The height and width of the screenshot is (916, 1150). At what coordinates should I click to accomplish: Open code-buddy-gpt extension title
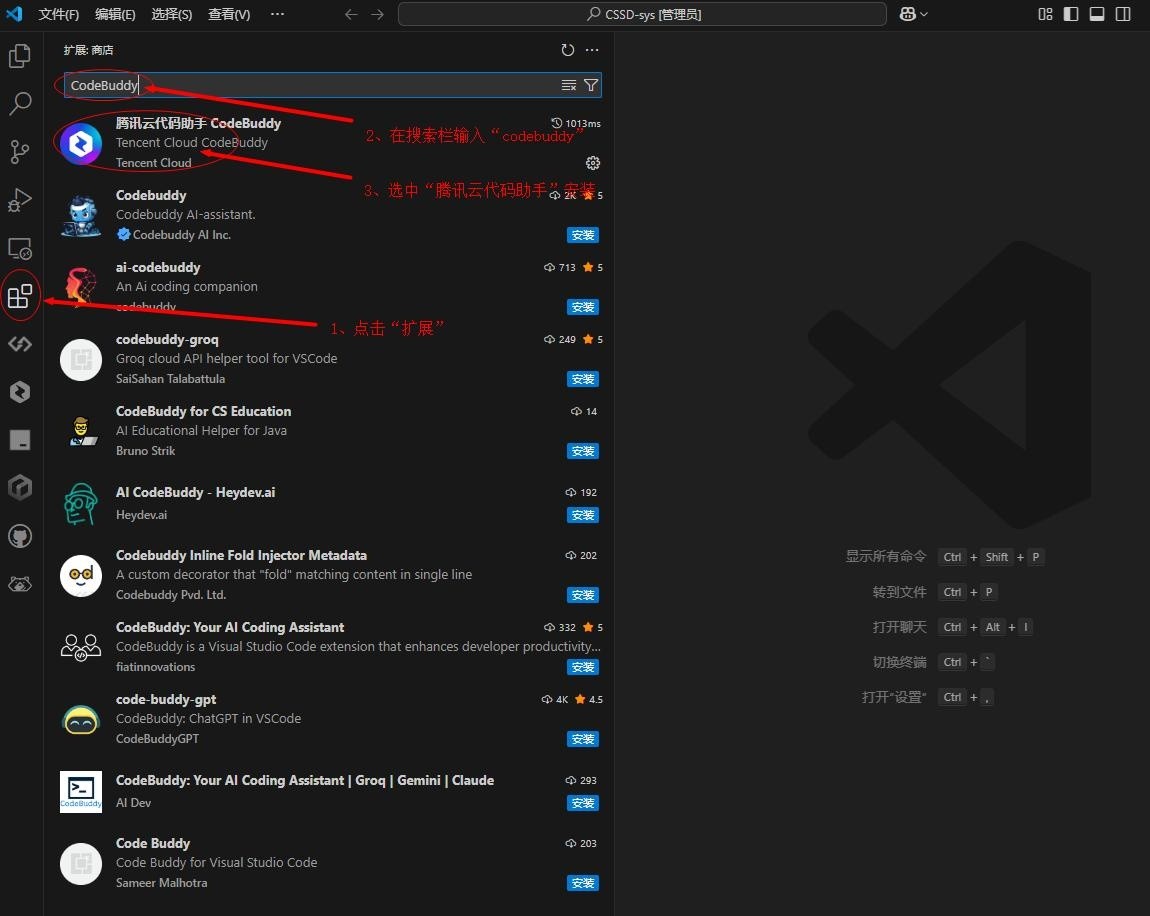tap(166, 699)
